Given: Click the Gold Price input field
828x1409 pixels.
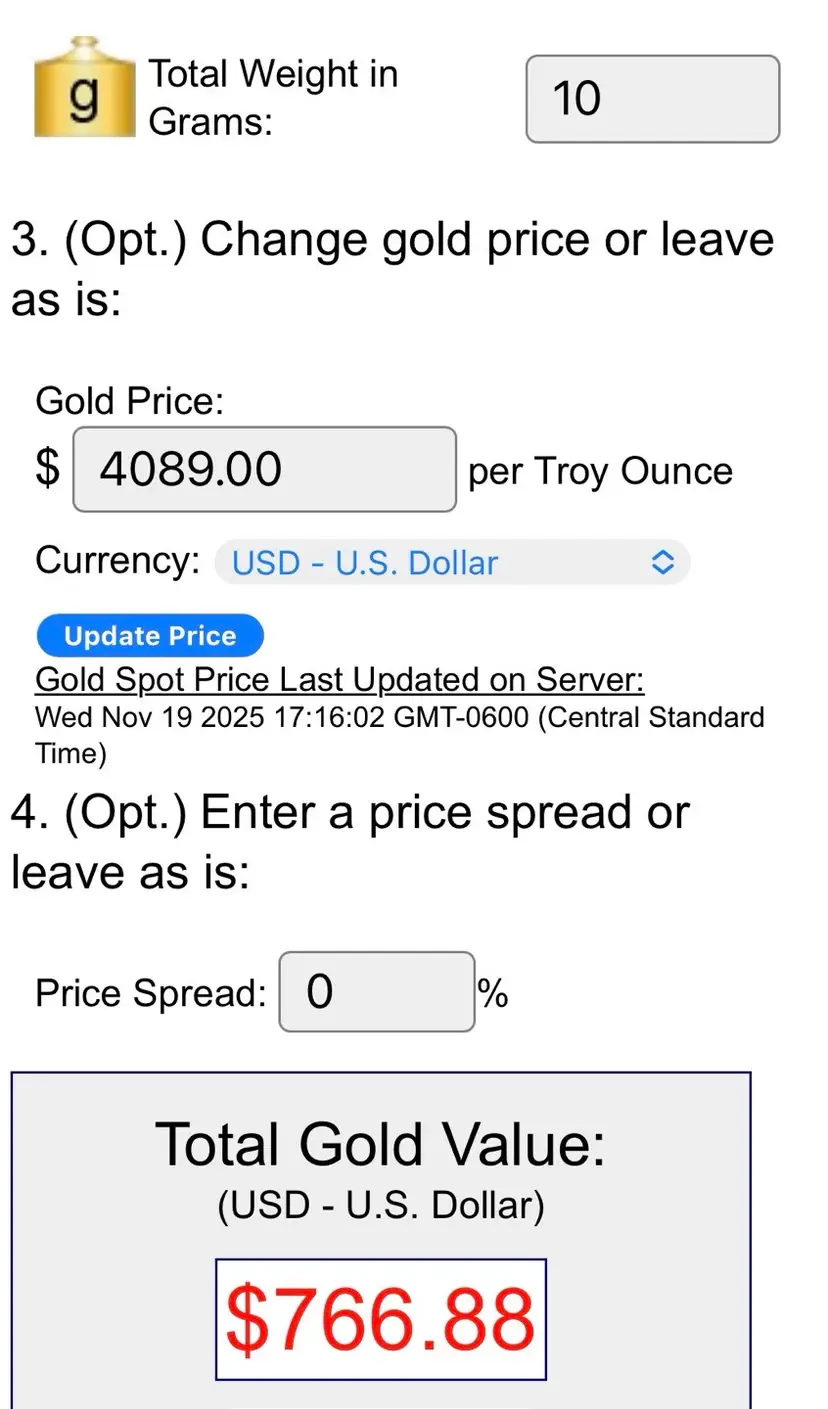Looking at the screenshot, I should point(264,469).
